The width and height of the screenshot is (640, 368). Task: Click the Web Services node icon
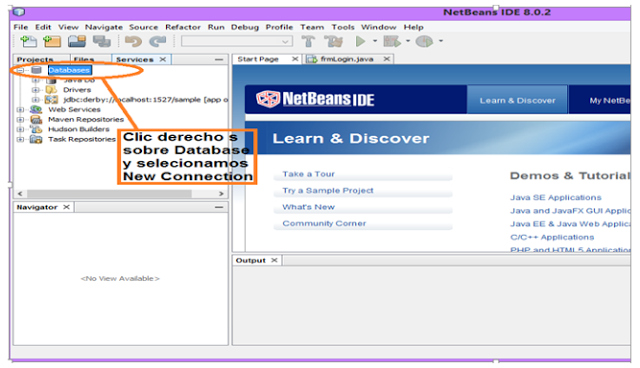point(36,109)
